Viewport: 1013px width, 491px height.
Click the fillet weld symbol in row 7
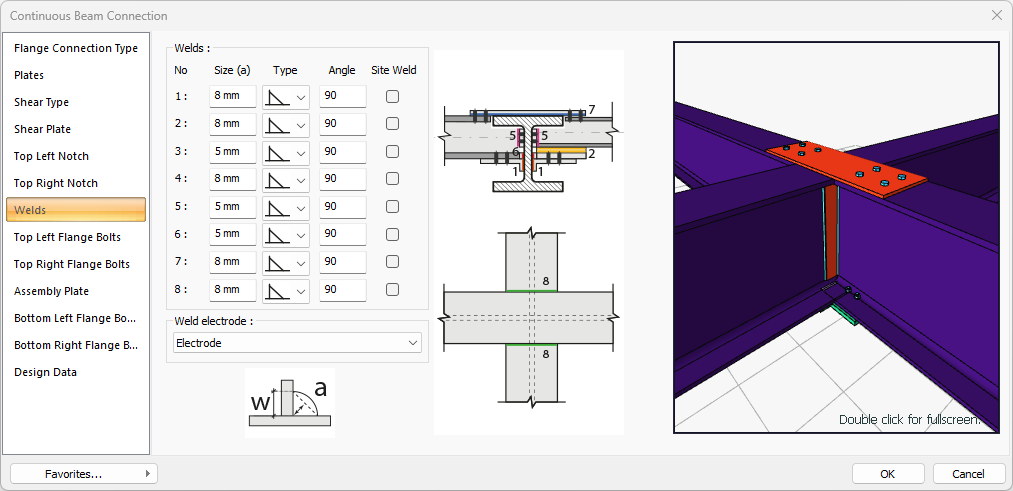(x=277, y=263)
